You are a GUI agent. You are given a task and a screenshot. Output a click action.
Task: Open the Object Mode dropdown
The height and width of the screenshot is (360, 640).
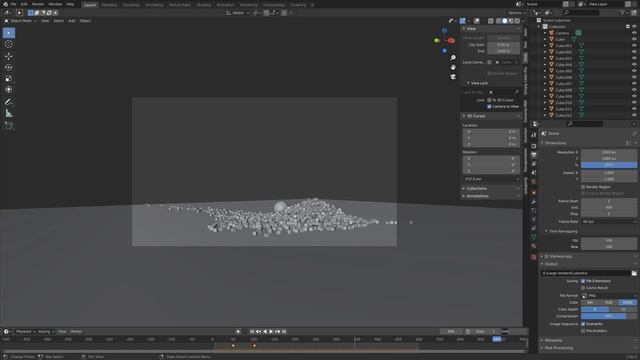[x=20, y=20]
